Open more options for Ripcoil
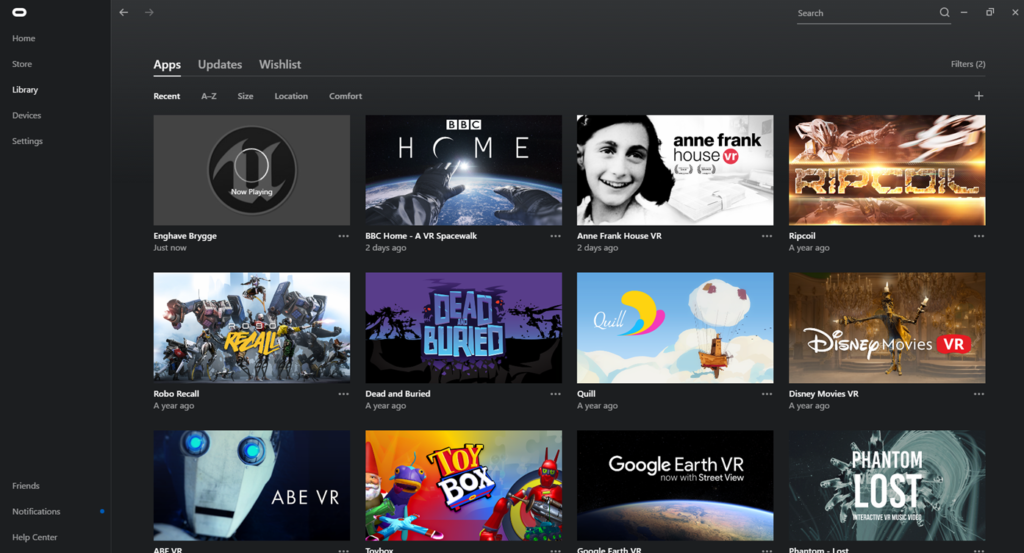Screen dimensions: 1024x553 point(978,236)
